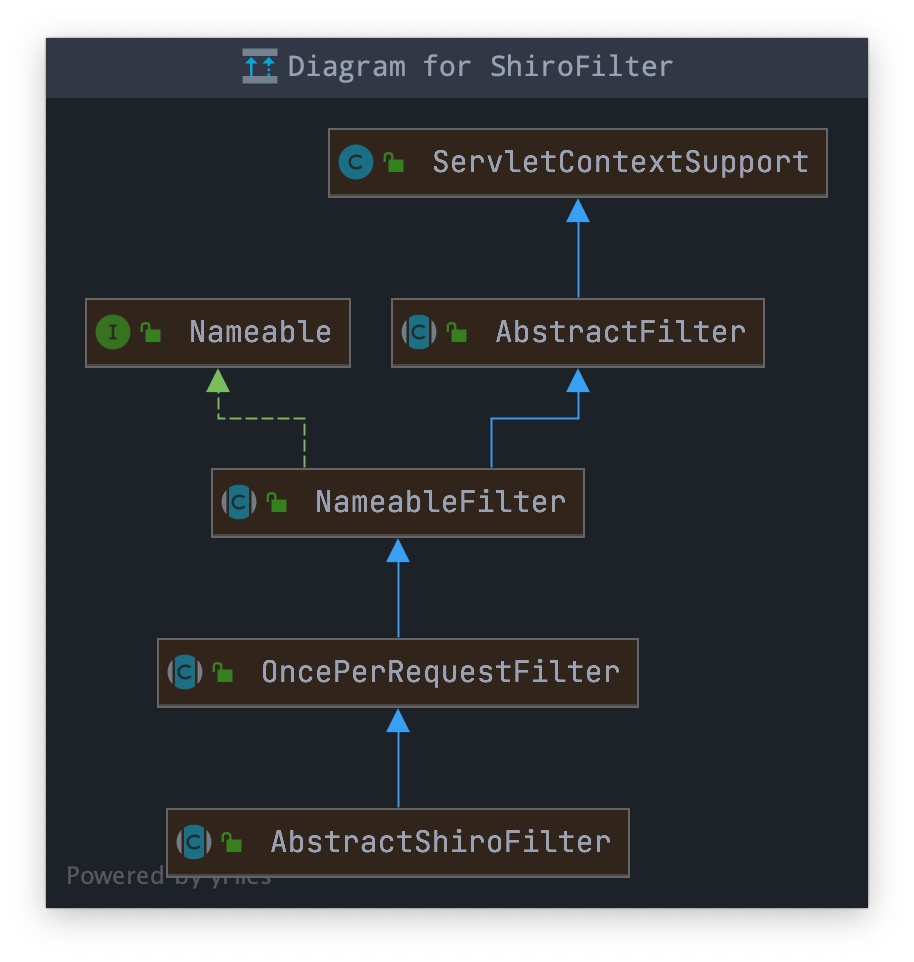Select the OncePerRequestFilter node label

point(440,672)
